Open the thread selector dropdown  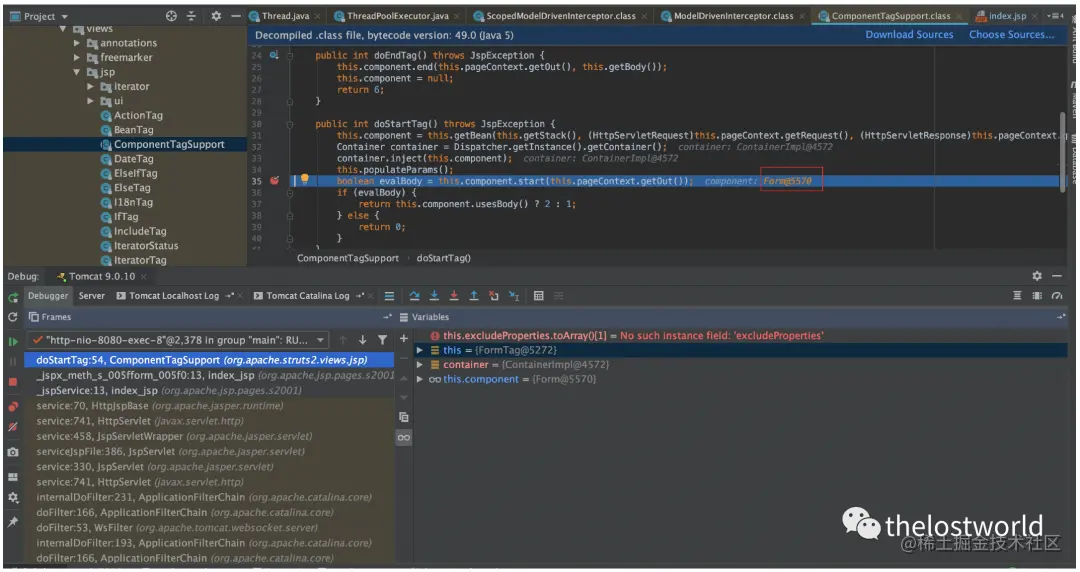tap(178, 340)
